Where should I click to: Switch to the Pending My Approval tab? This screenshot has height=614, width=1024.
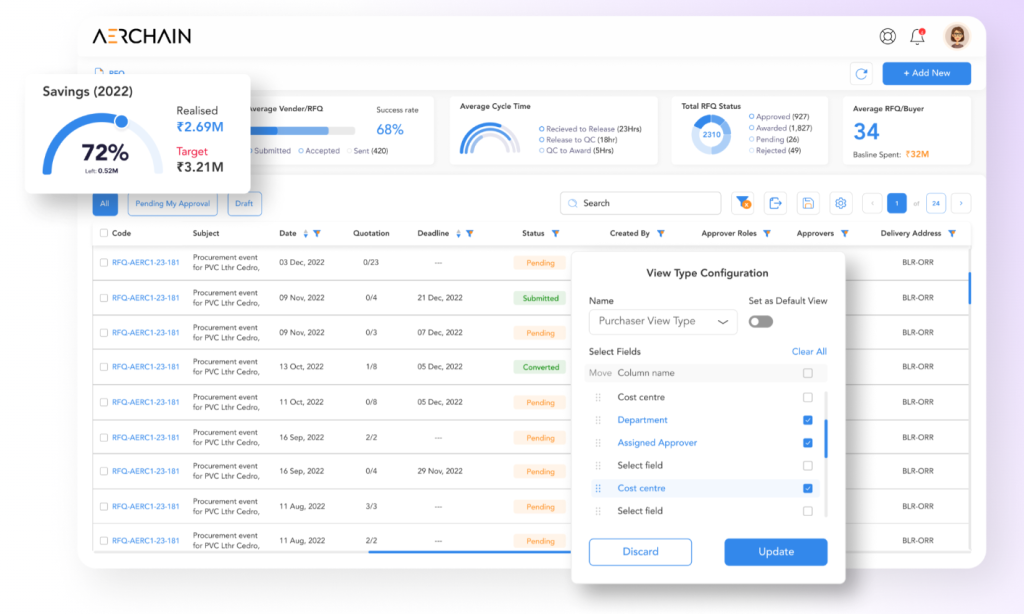[x=173, y=203]
